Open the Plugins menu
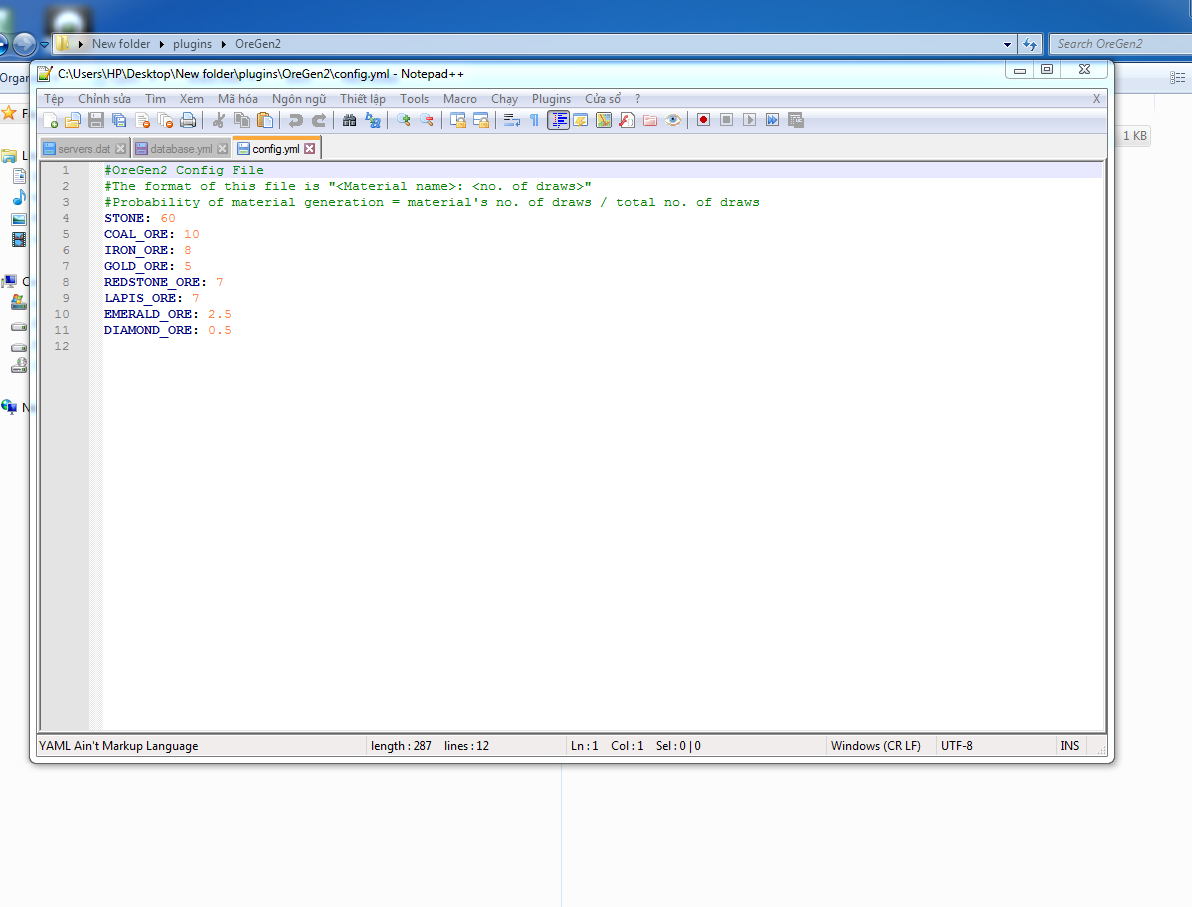The image size is (1192, 907). coord(551,99)
